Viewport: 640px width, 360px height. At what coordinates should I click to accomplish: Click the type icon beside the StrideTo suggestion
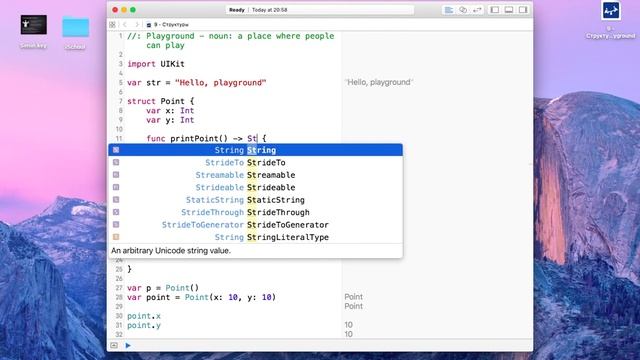(116, 162)
